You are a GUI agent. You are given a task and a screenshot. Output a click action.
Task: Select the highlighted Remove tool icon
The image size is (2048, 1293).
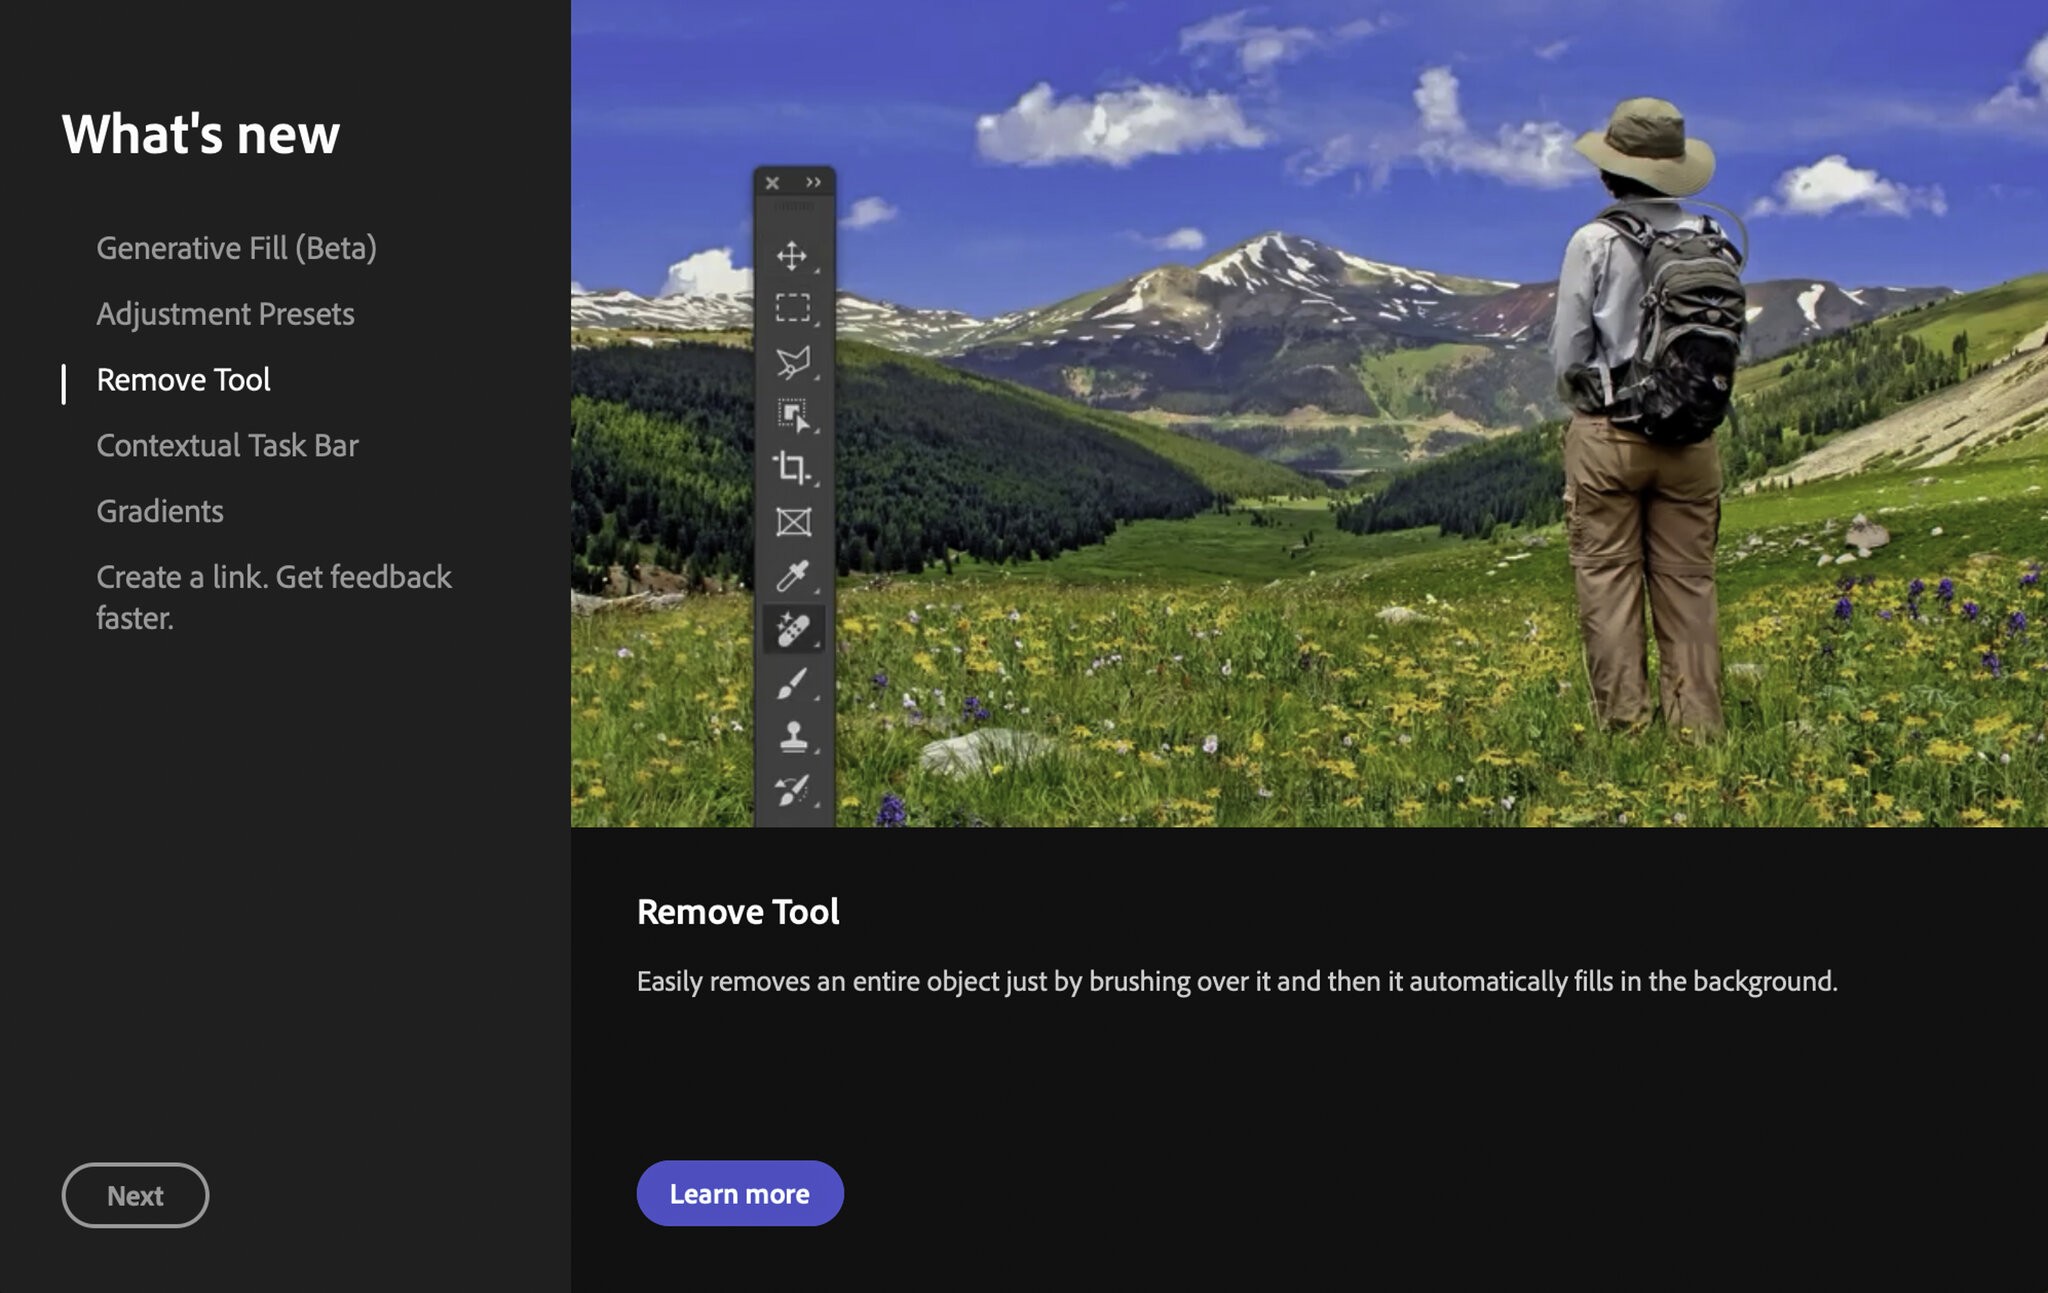793,630
